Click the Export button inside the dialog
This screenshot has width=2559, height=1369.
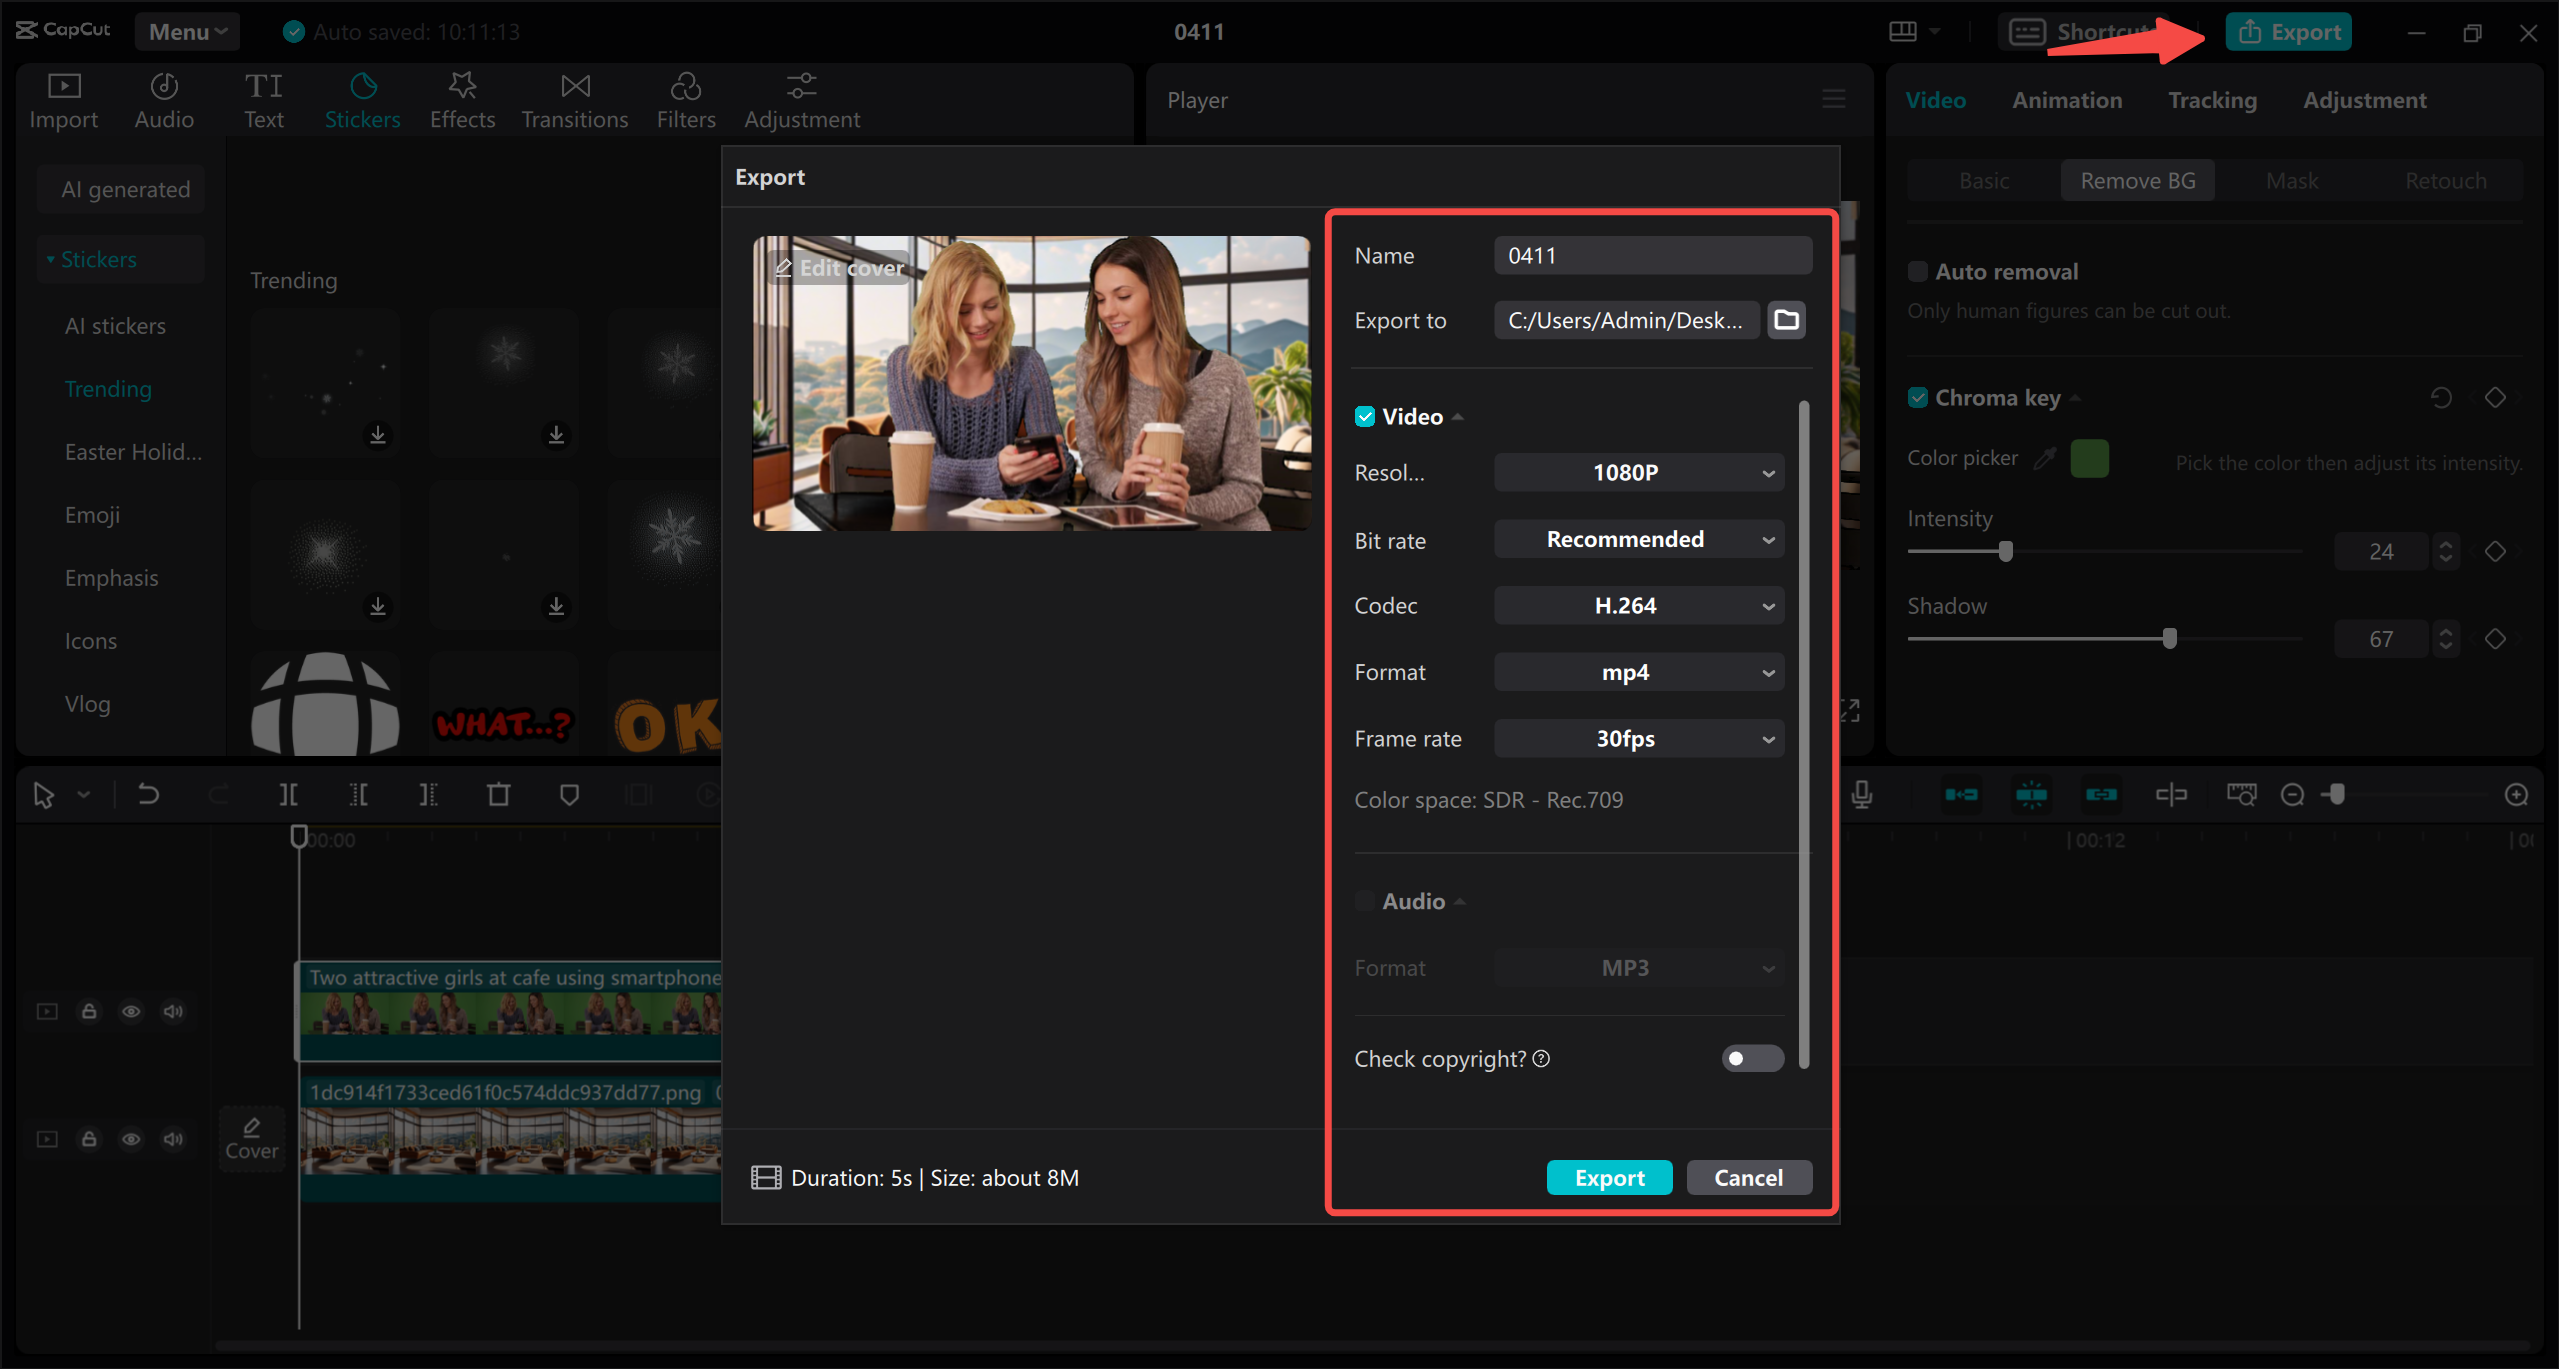1608,1177
